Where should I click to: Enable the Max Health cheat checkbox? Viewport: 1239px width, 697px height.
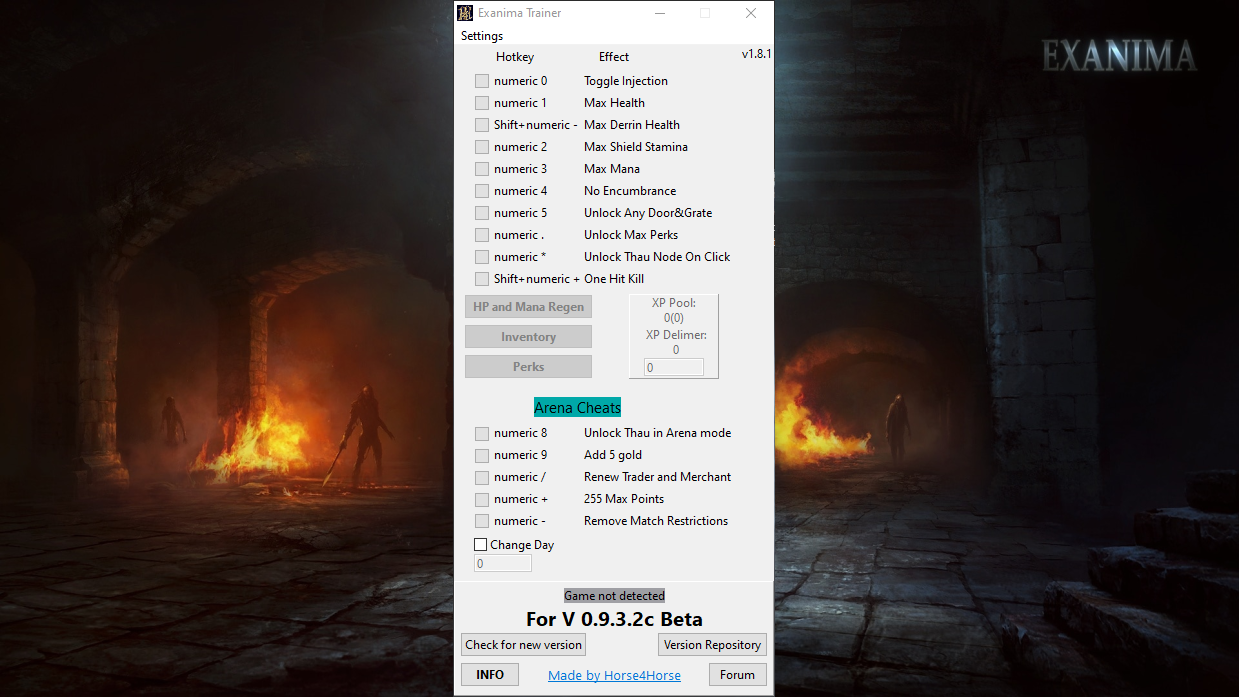coord(481,103)
